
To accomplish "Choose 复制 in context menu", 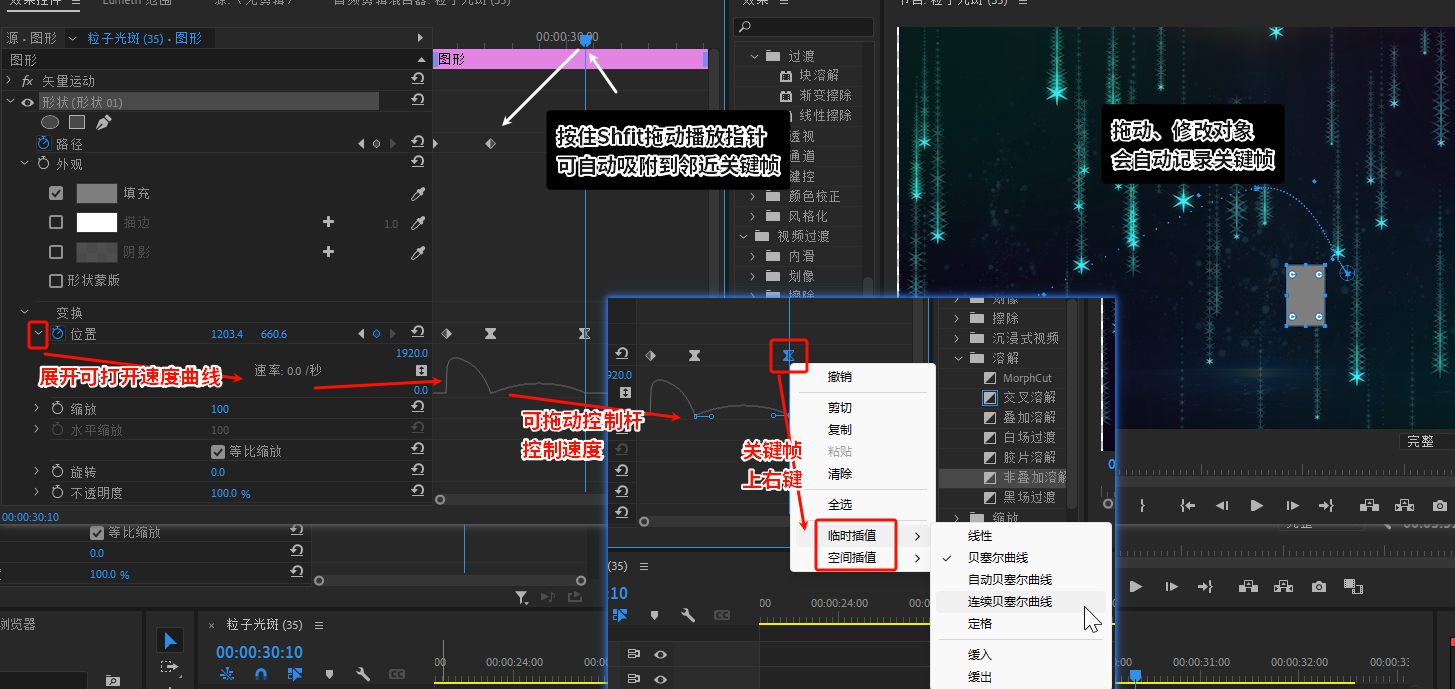I will pyautogui.click(x=840, y=429).
